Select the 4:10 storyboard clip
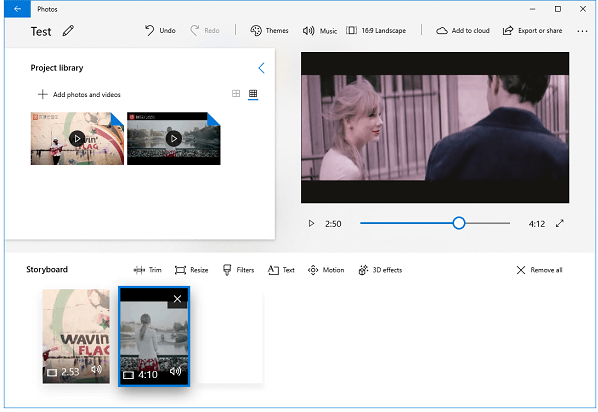This screenshot has height=412, width=598. pyautogui.click(x=154, y=336)
